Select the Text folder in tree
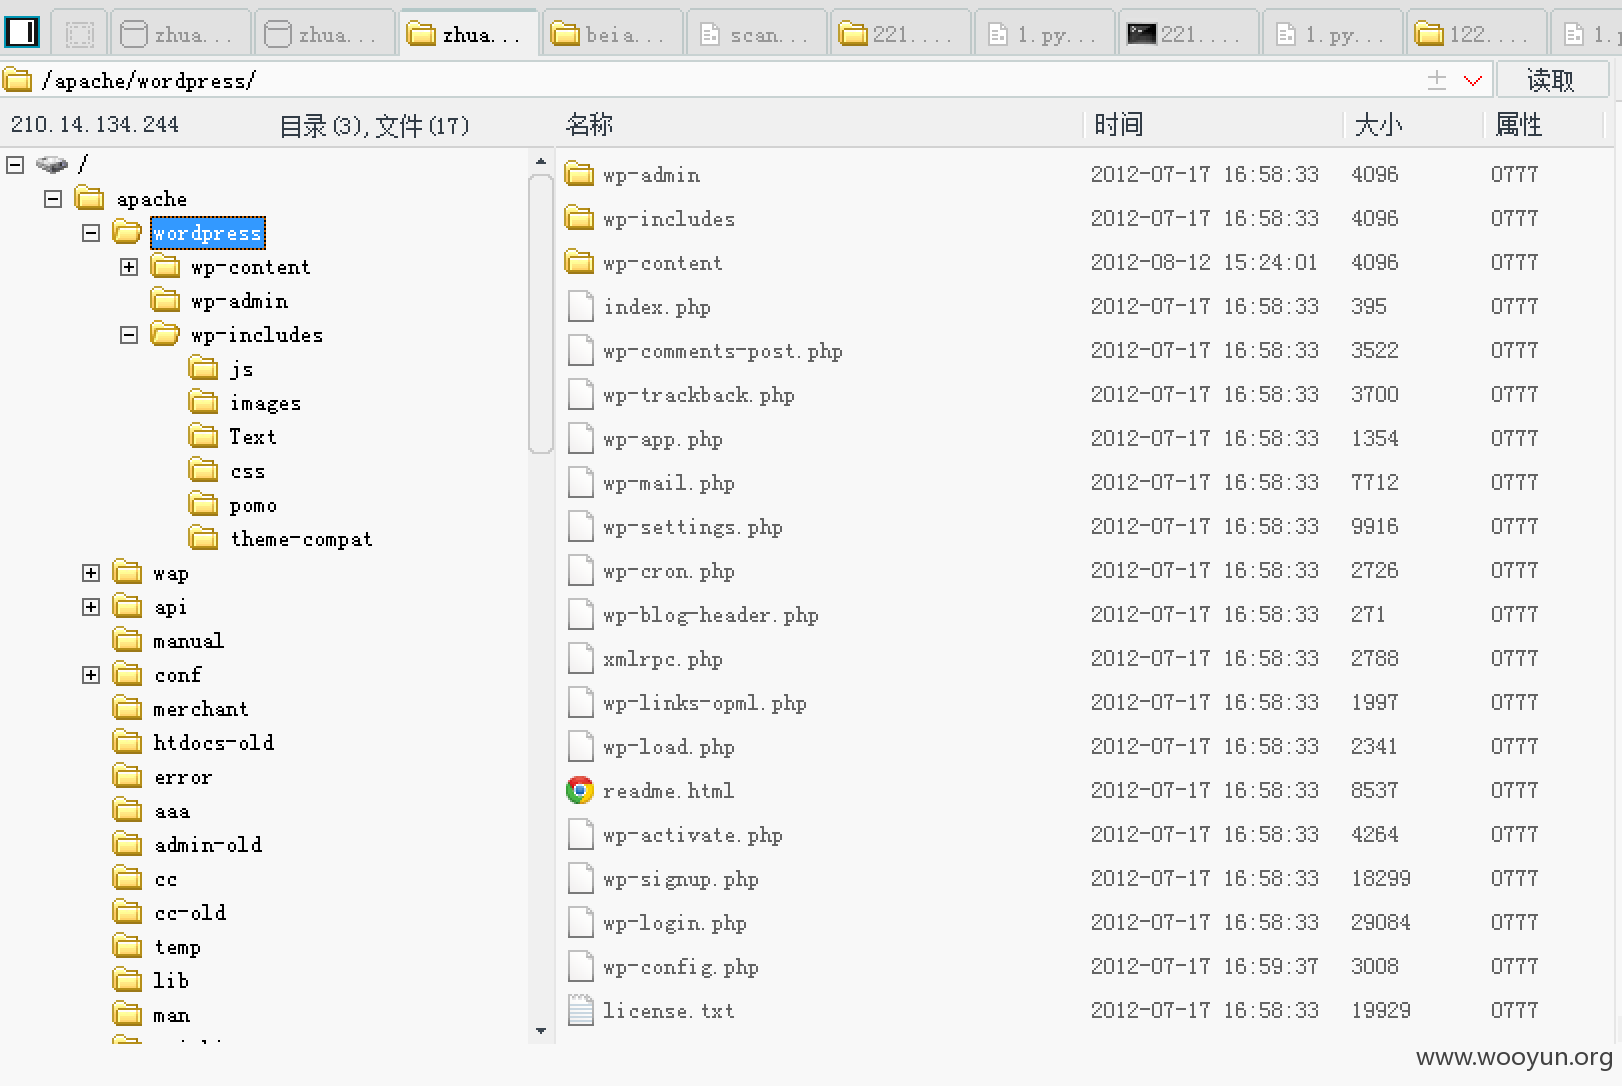This screenshot has height=1086, width=1622. 252,436
